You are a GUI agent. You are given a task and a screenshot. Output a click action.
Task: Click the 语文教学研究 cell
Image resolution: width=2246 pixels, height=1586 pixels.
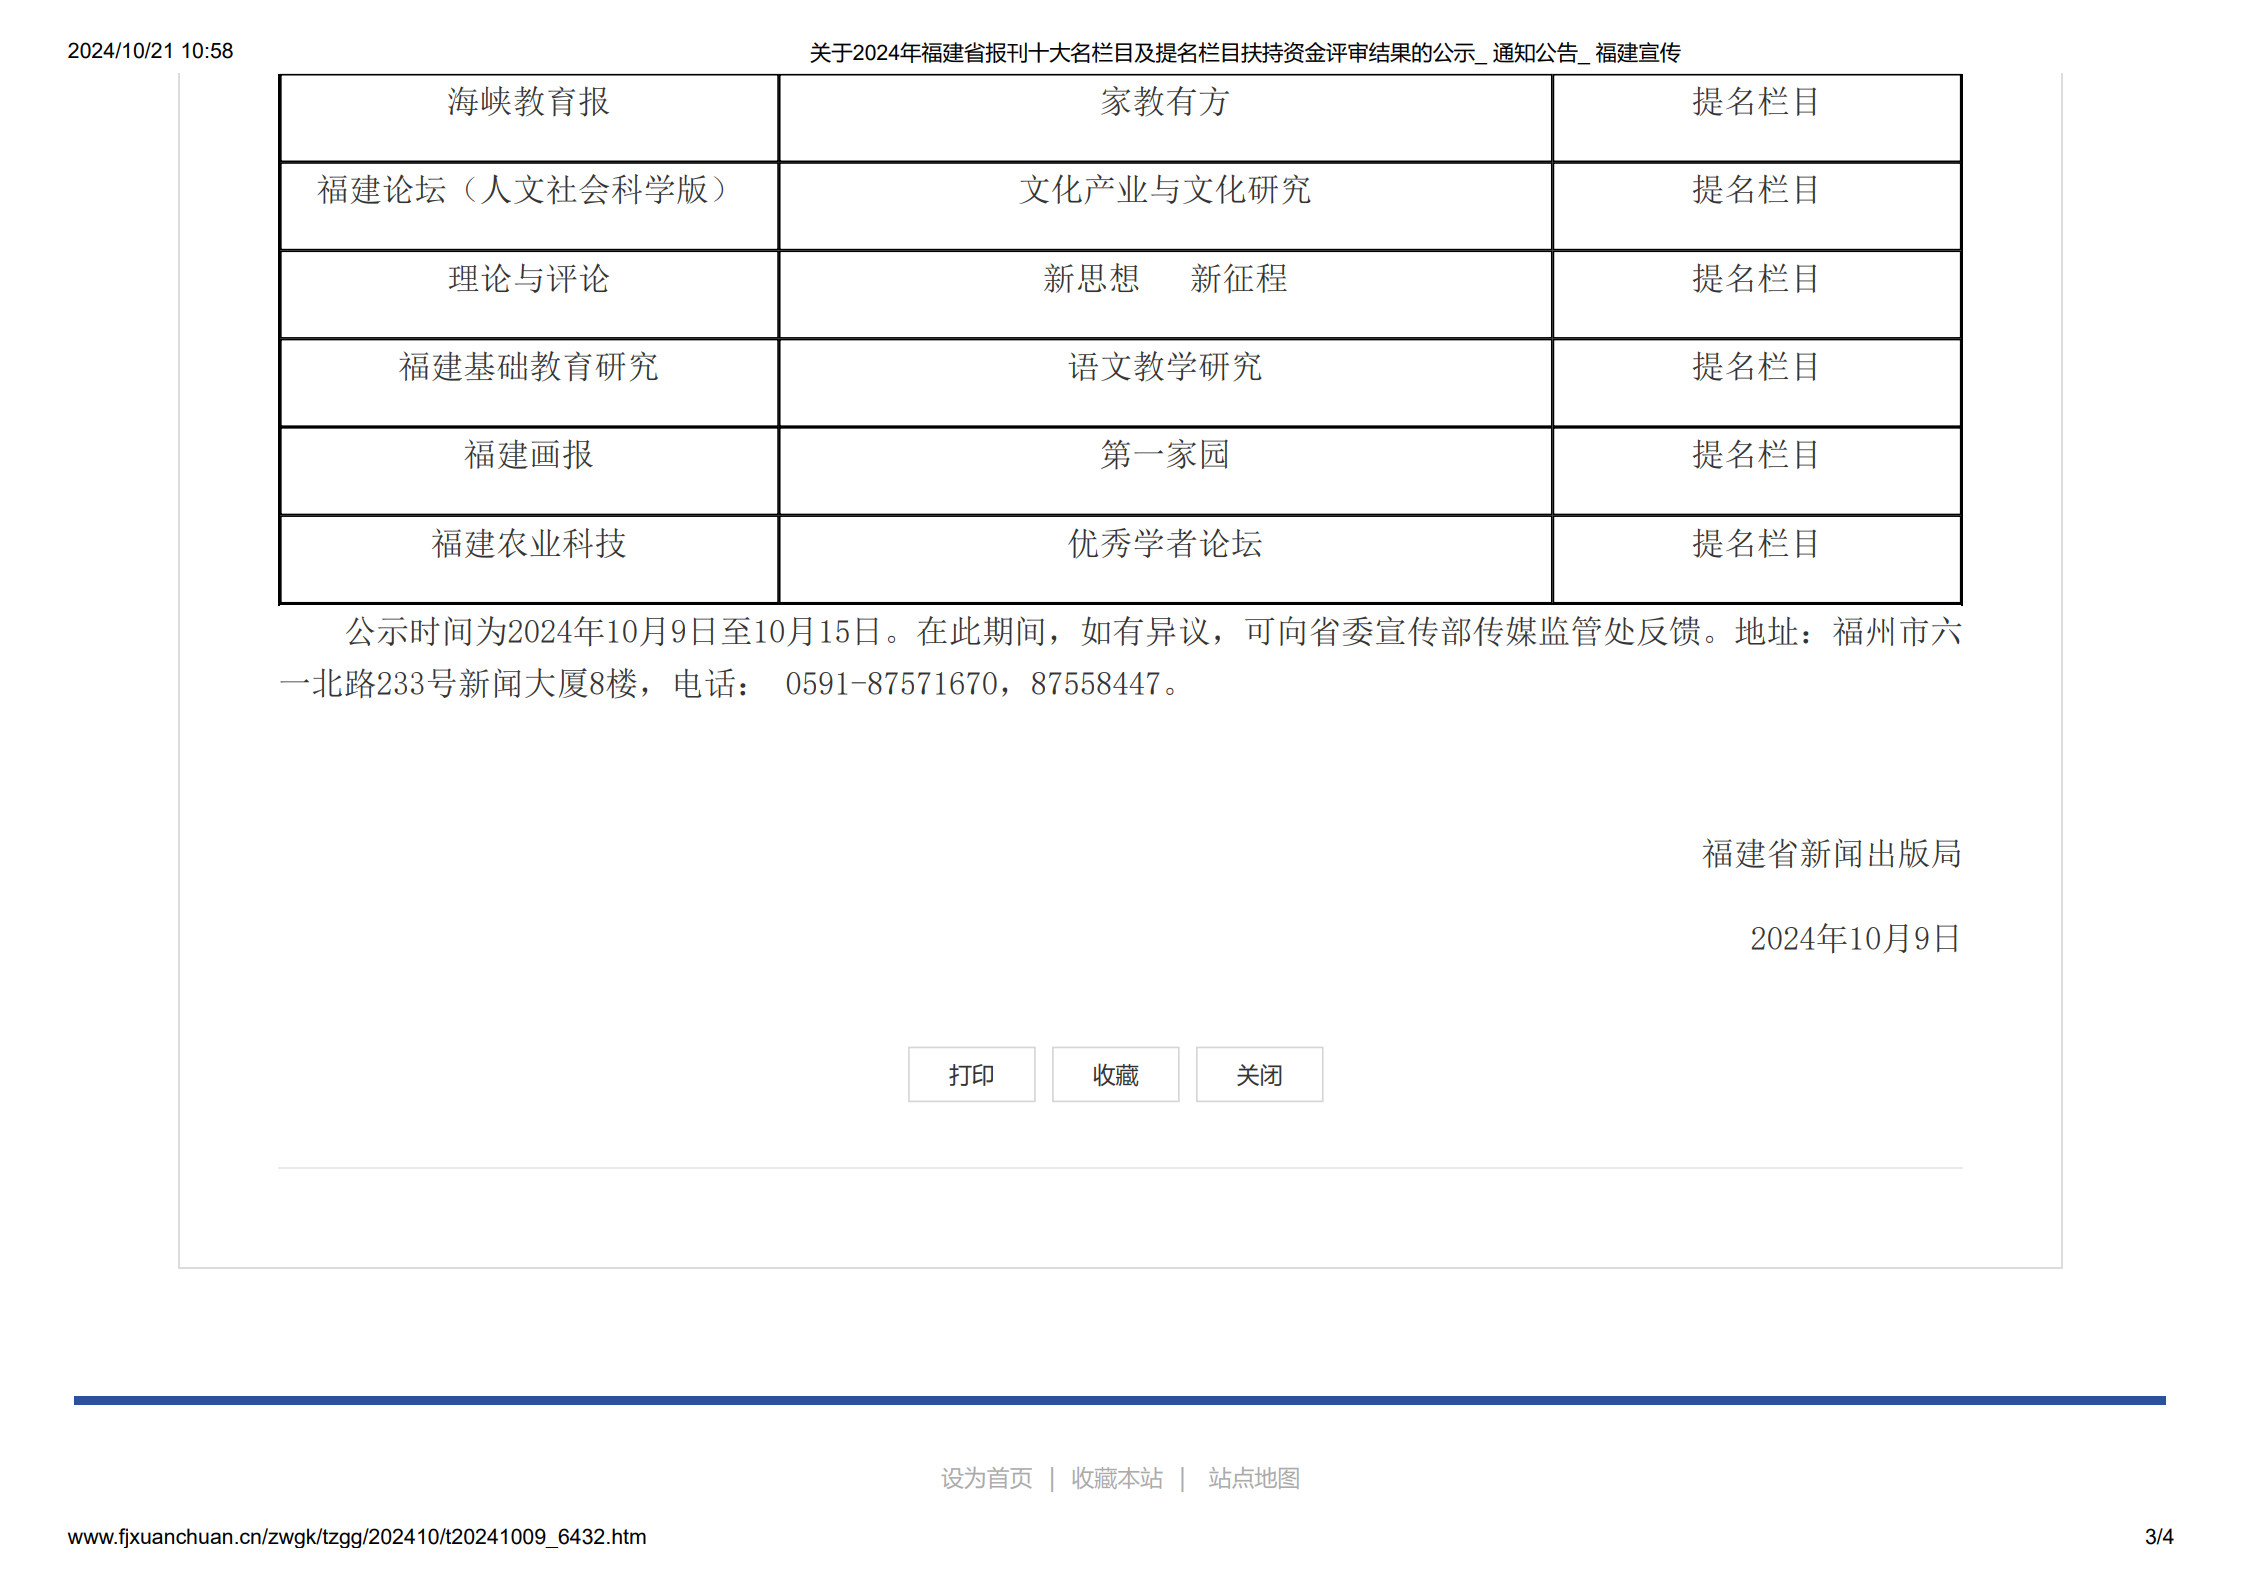coord(1164,367)
